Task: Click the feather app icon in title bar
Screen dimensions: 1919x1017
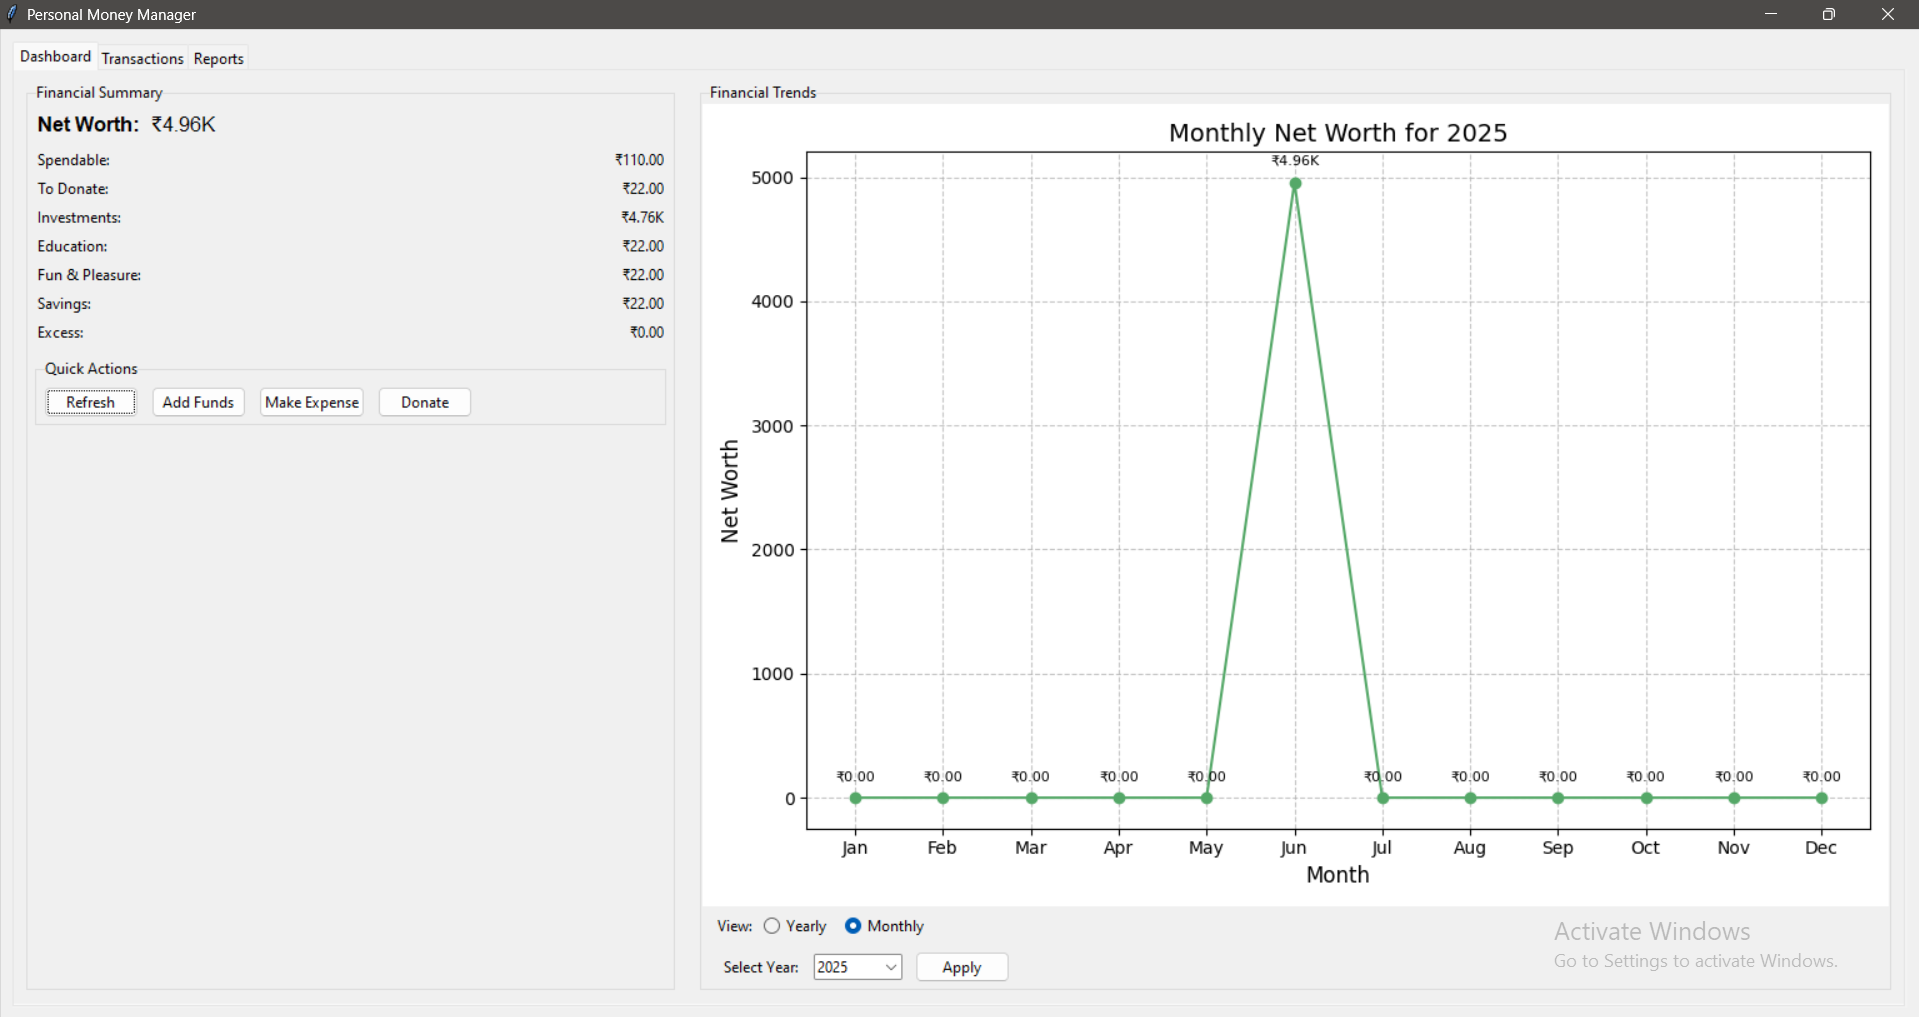Action: [x=12, y=14]
